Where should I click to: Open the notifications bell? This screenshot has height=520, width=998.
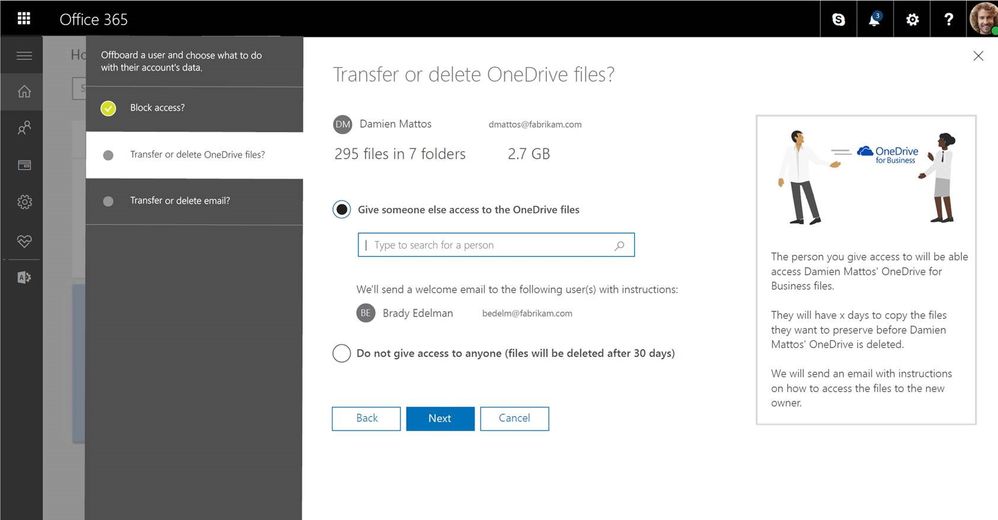875,19
